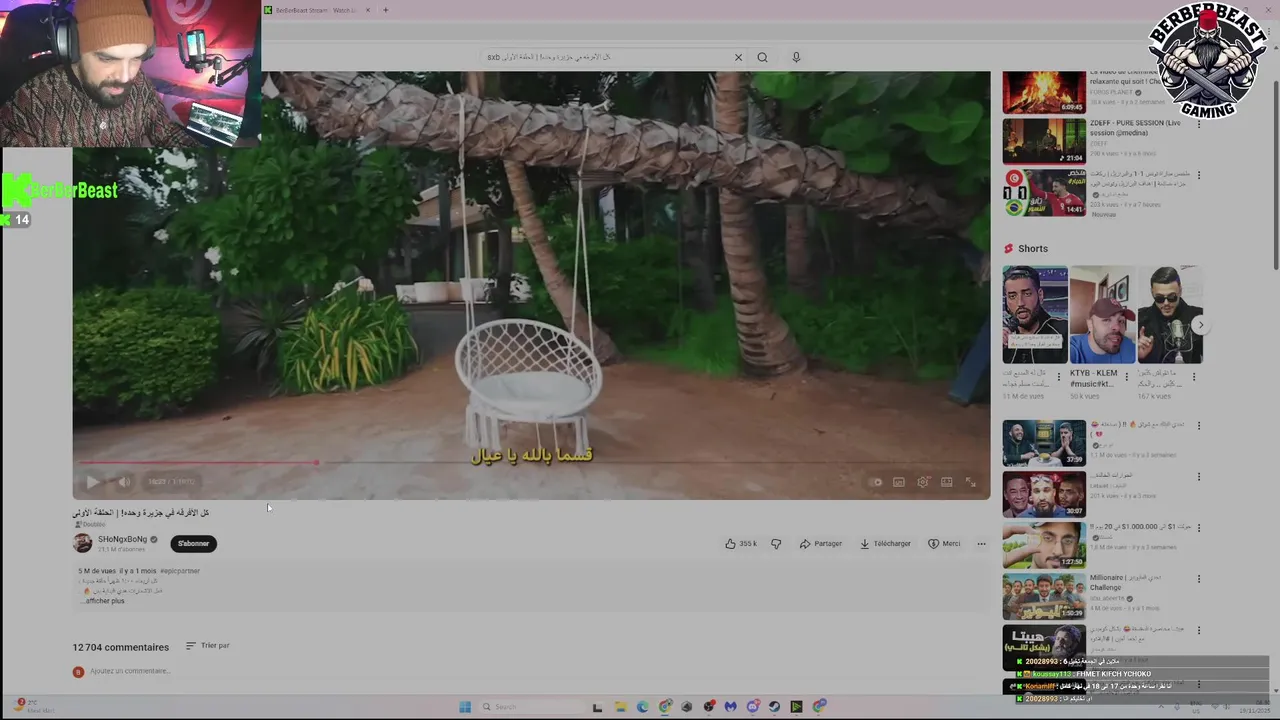Dislike the video thumbs down
This screenshot has width=1280, height=720.
776,544
